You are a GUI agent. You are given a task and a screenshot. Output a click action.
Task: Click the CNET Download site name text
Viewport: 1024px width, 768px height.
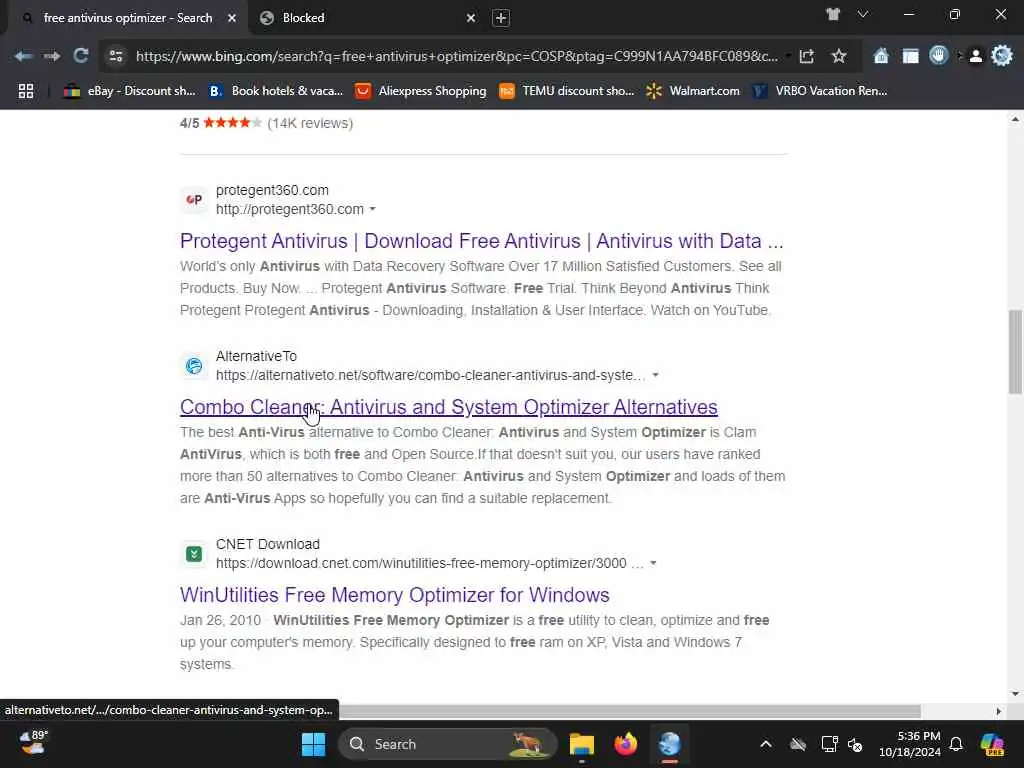point(268,544)
